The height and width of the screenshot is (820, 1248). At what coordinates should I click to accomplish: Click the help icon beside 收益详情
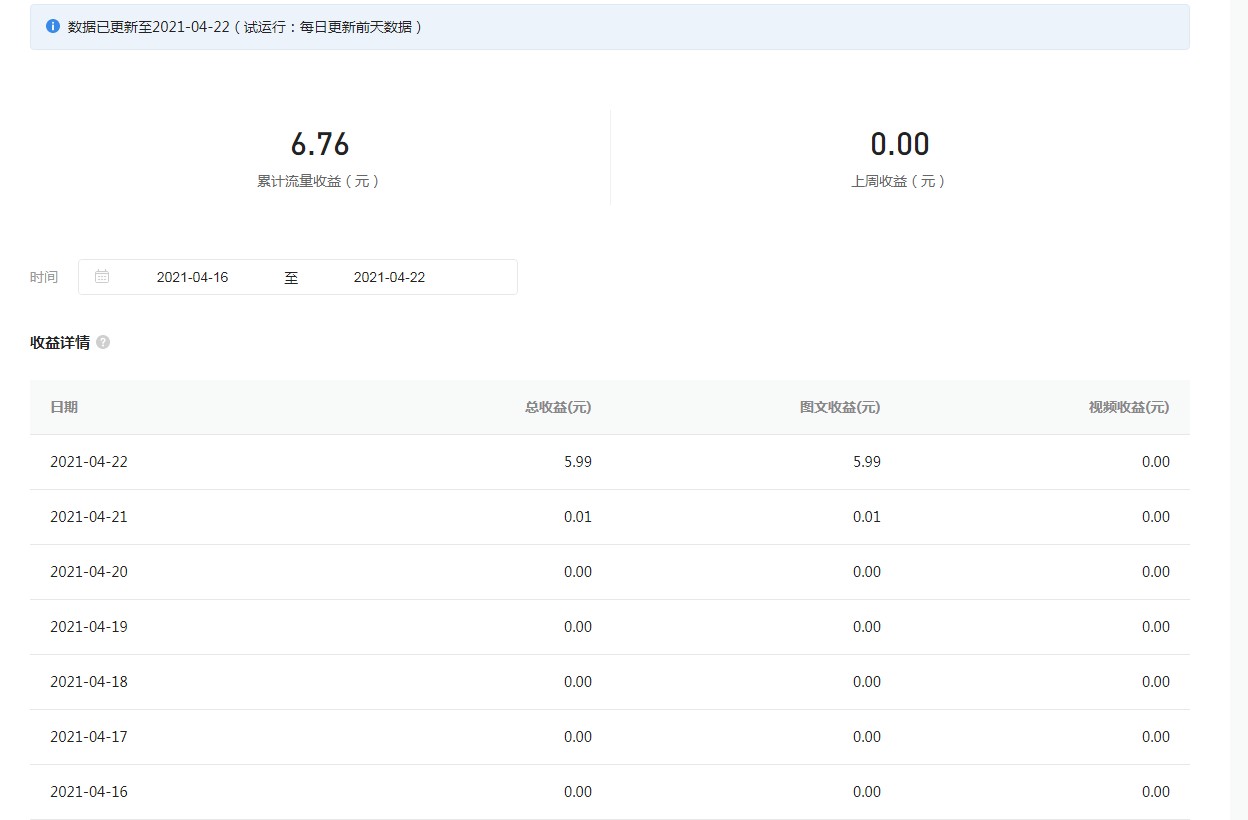coord(103,342)
